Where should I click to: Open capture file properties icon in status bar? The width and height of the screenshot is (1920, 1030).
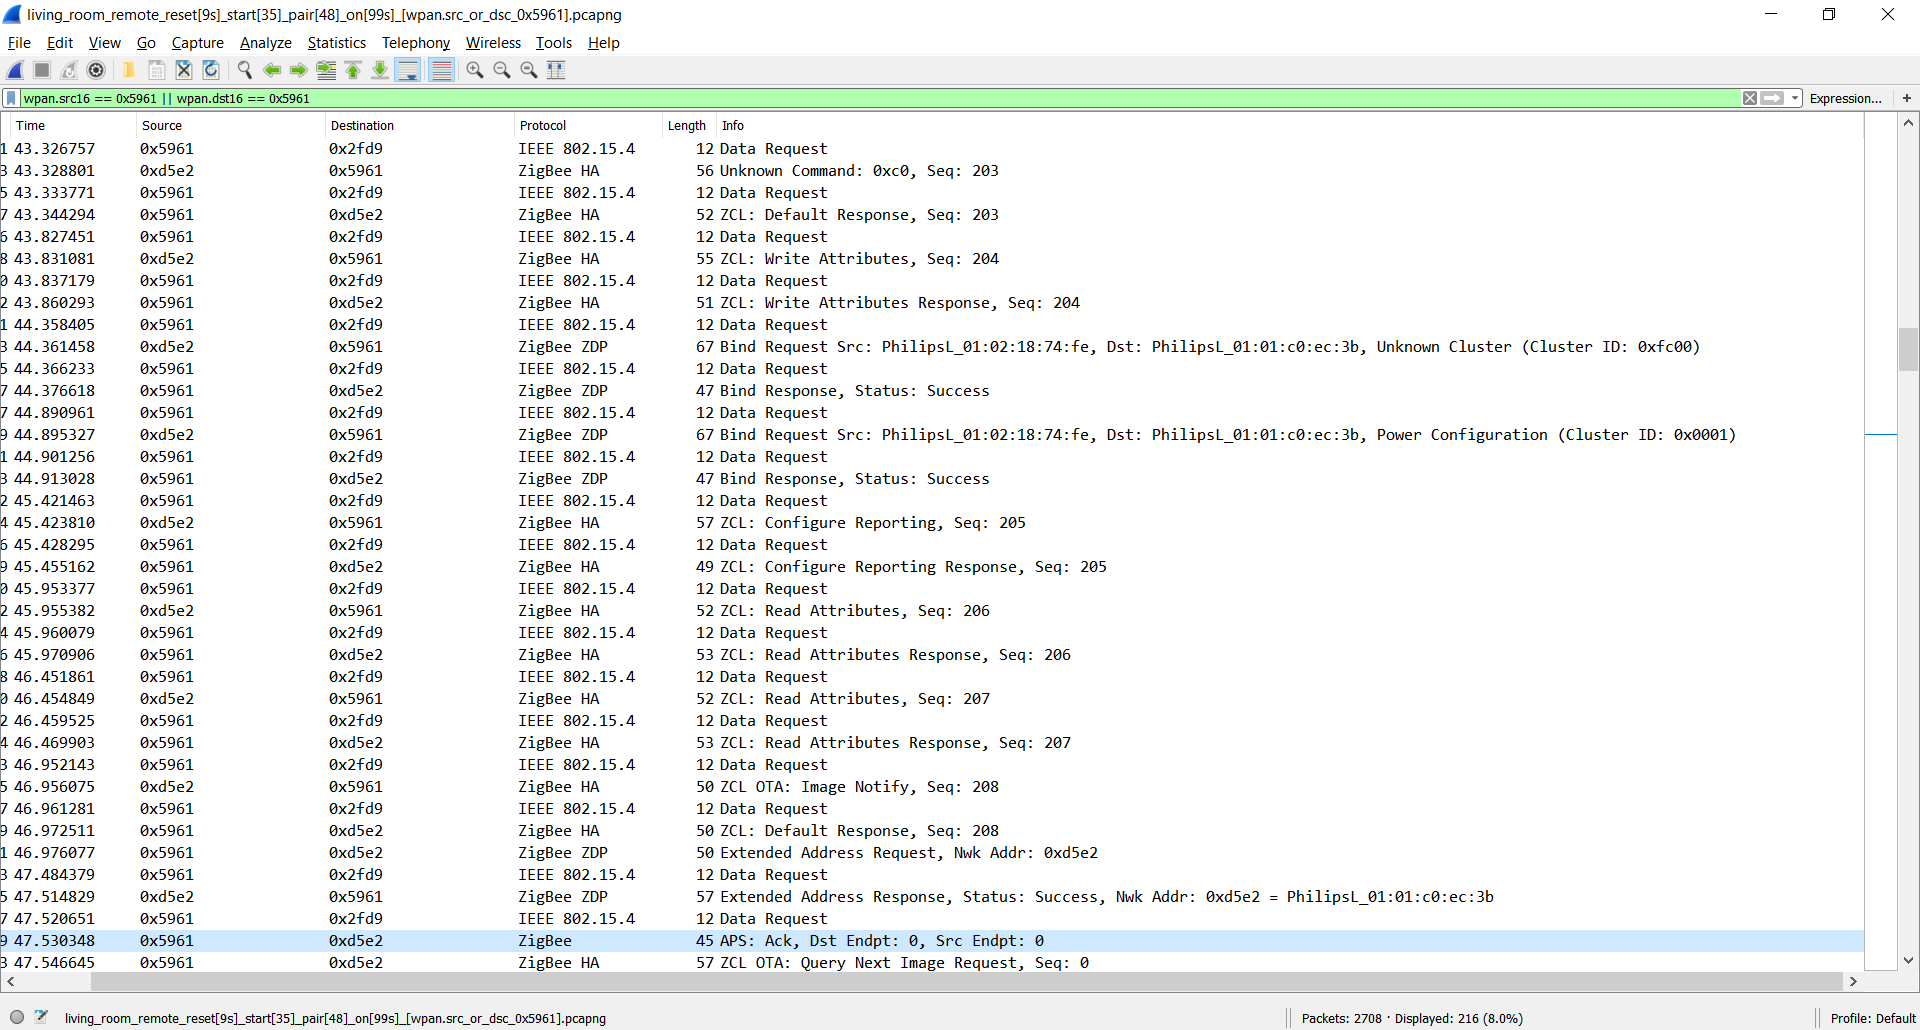point(41,1018)
